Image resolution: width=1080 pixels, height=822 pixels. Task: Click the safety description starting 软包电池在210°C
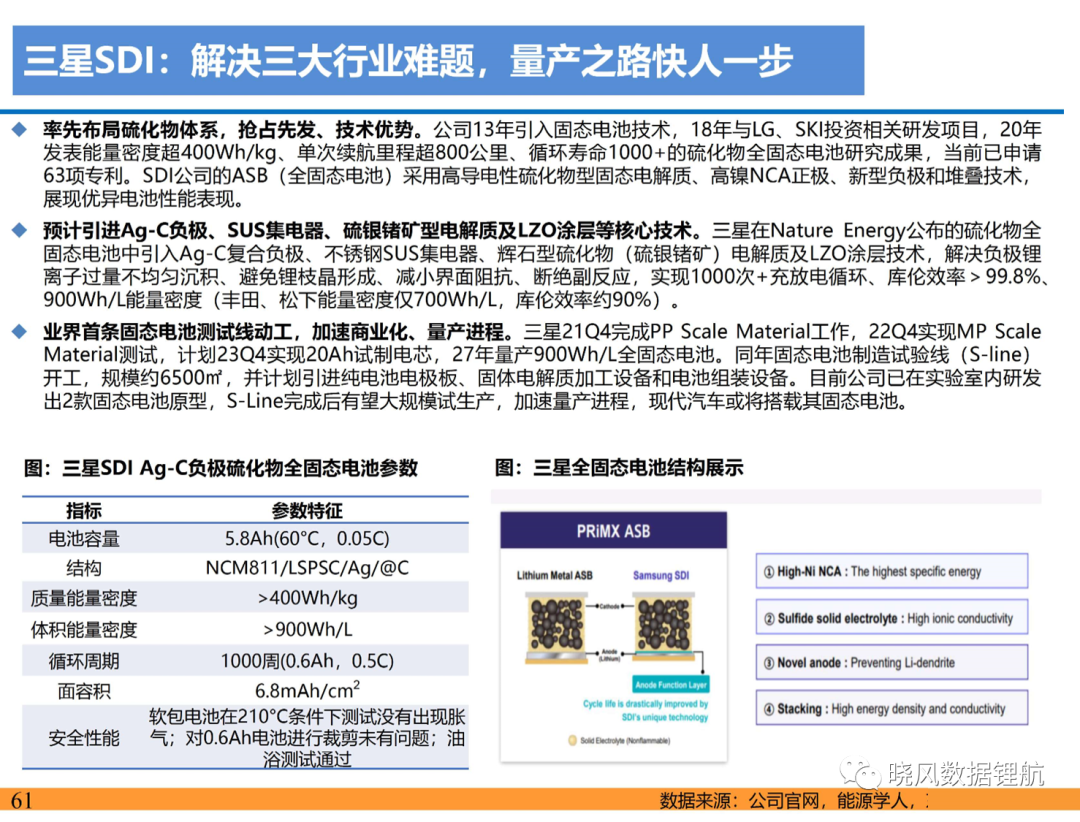307,738
